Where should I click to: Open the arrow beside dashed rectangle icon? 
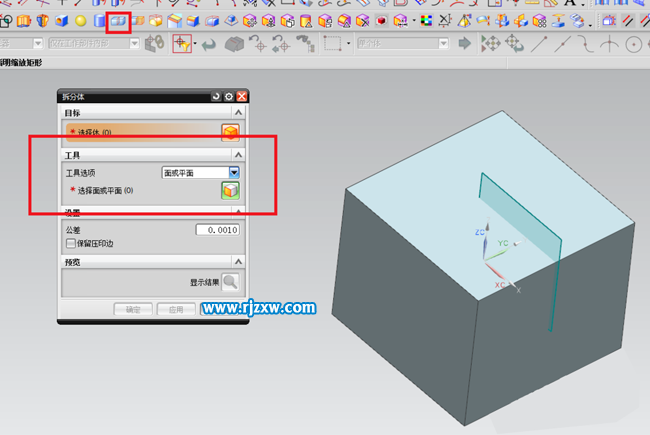pos(348,44)
